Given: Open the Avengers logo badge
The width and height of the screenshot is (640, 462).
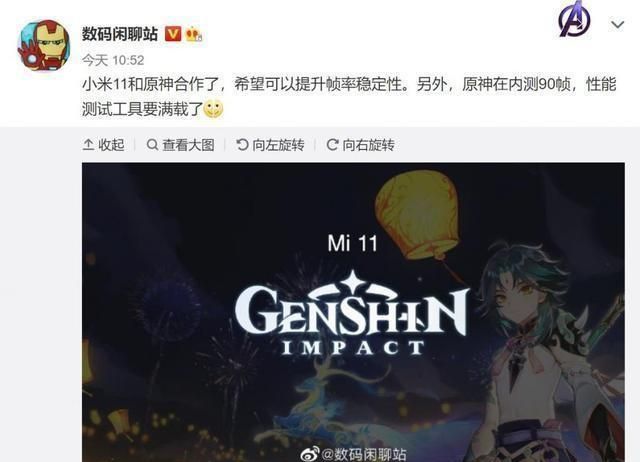Looking at the screenshot, I should [x=575, y=19].
